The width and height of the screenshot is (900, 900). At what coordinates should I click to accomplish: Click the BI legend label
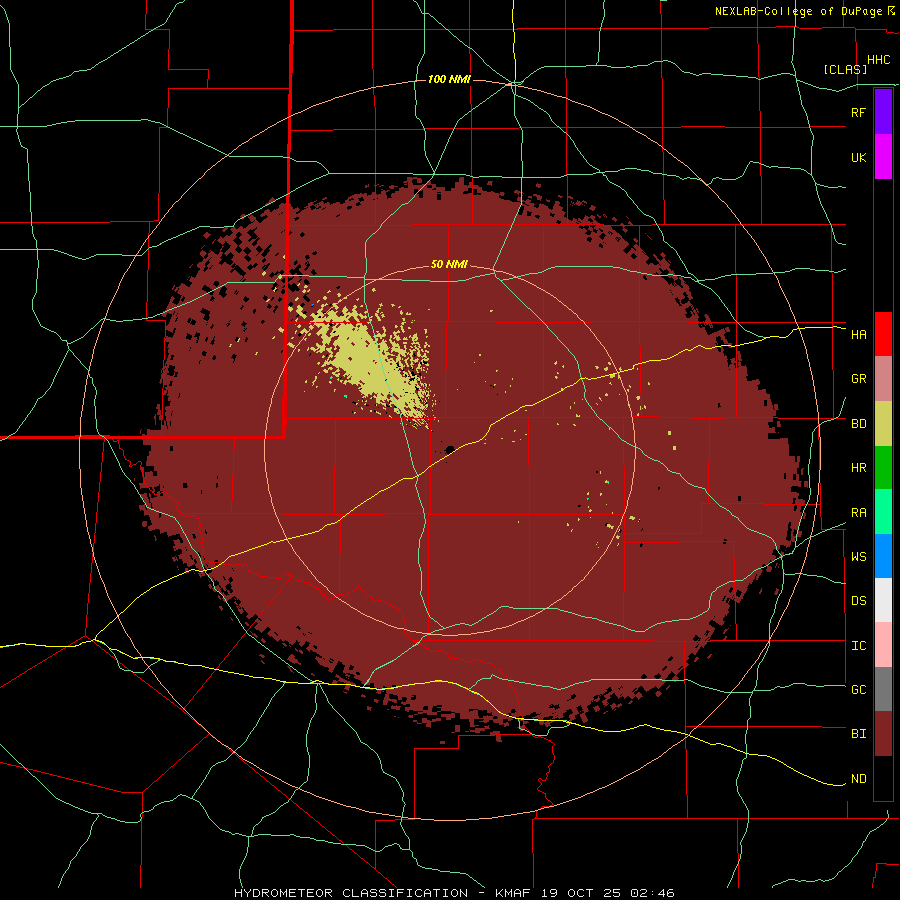tap(858, 734)
